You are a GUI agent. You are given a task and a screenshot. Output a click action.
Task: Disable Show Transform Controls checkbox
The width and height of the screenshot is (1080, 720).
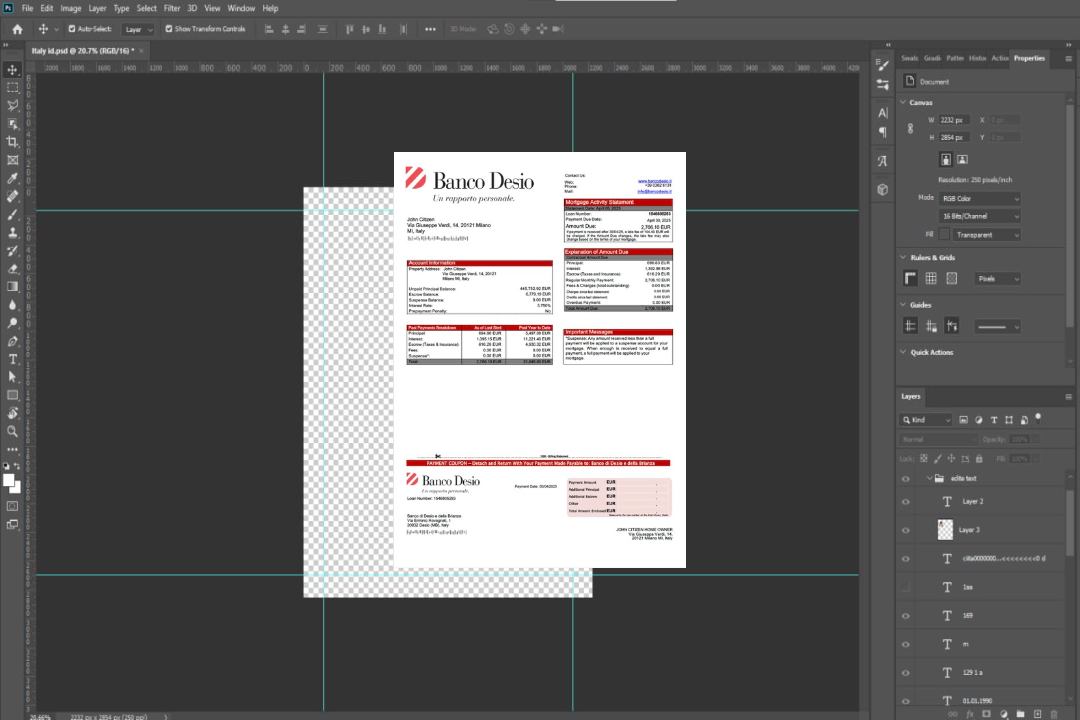pos(168,29)
